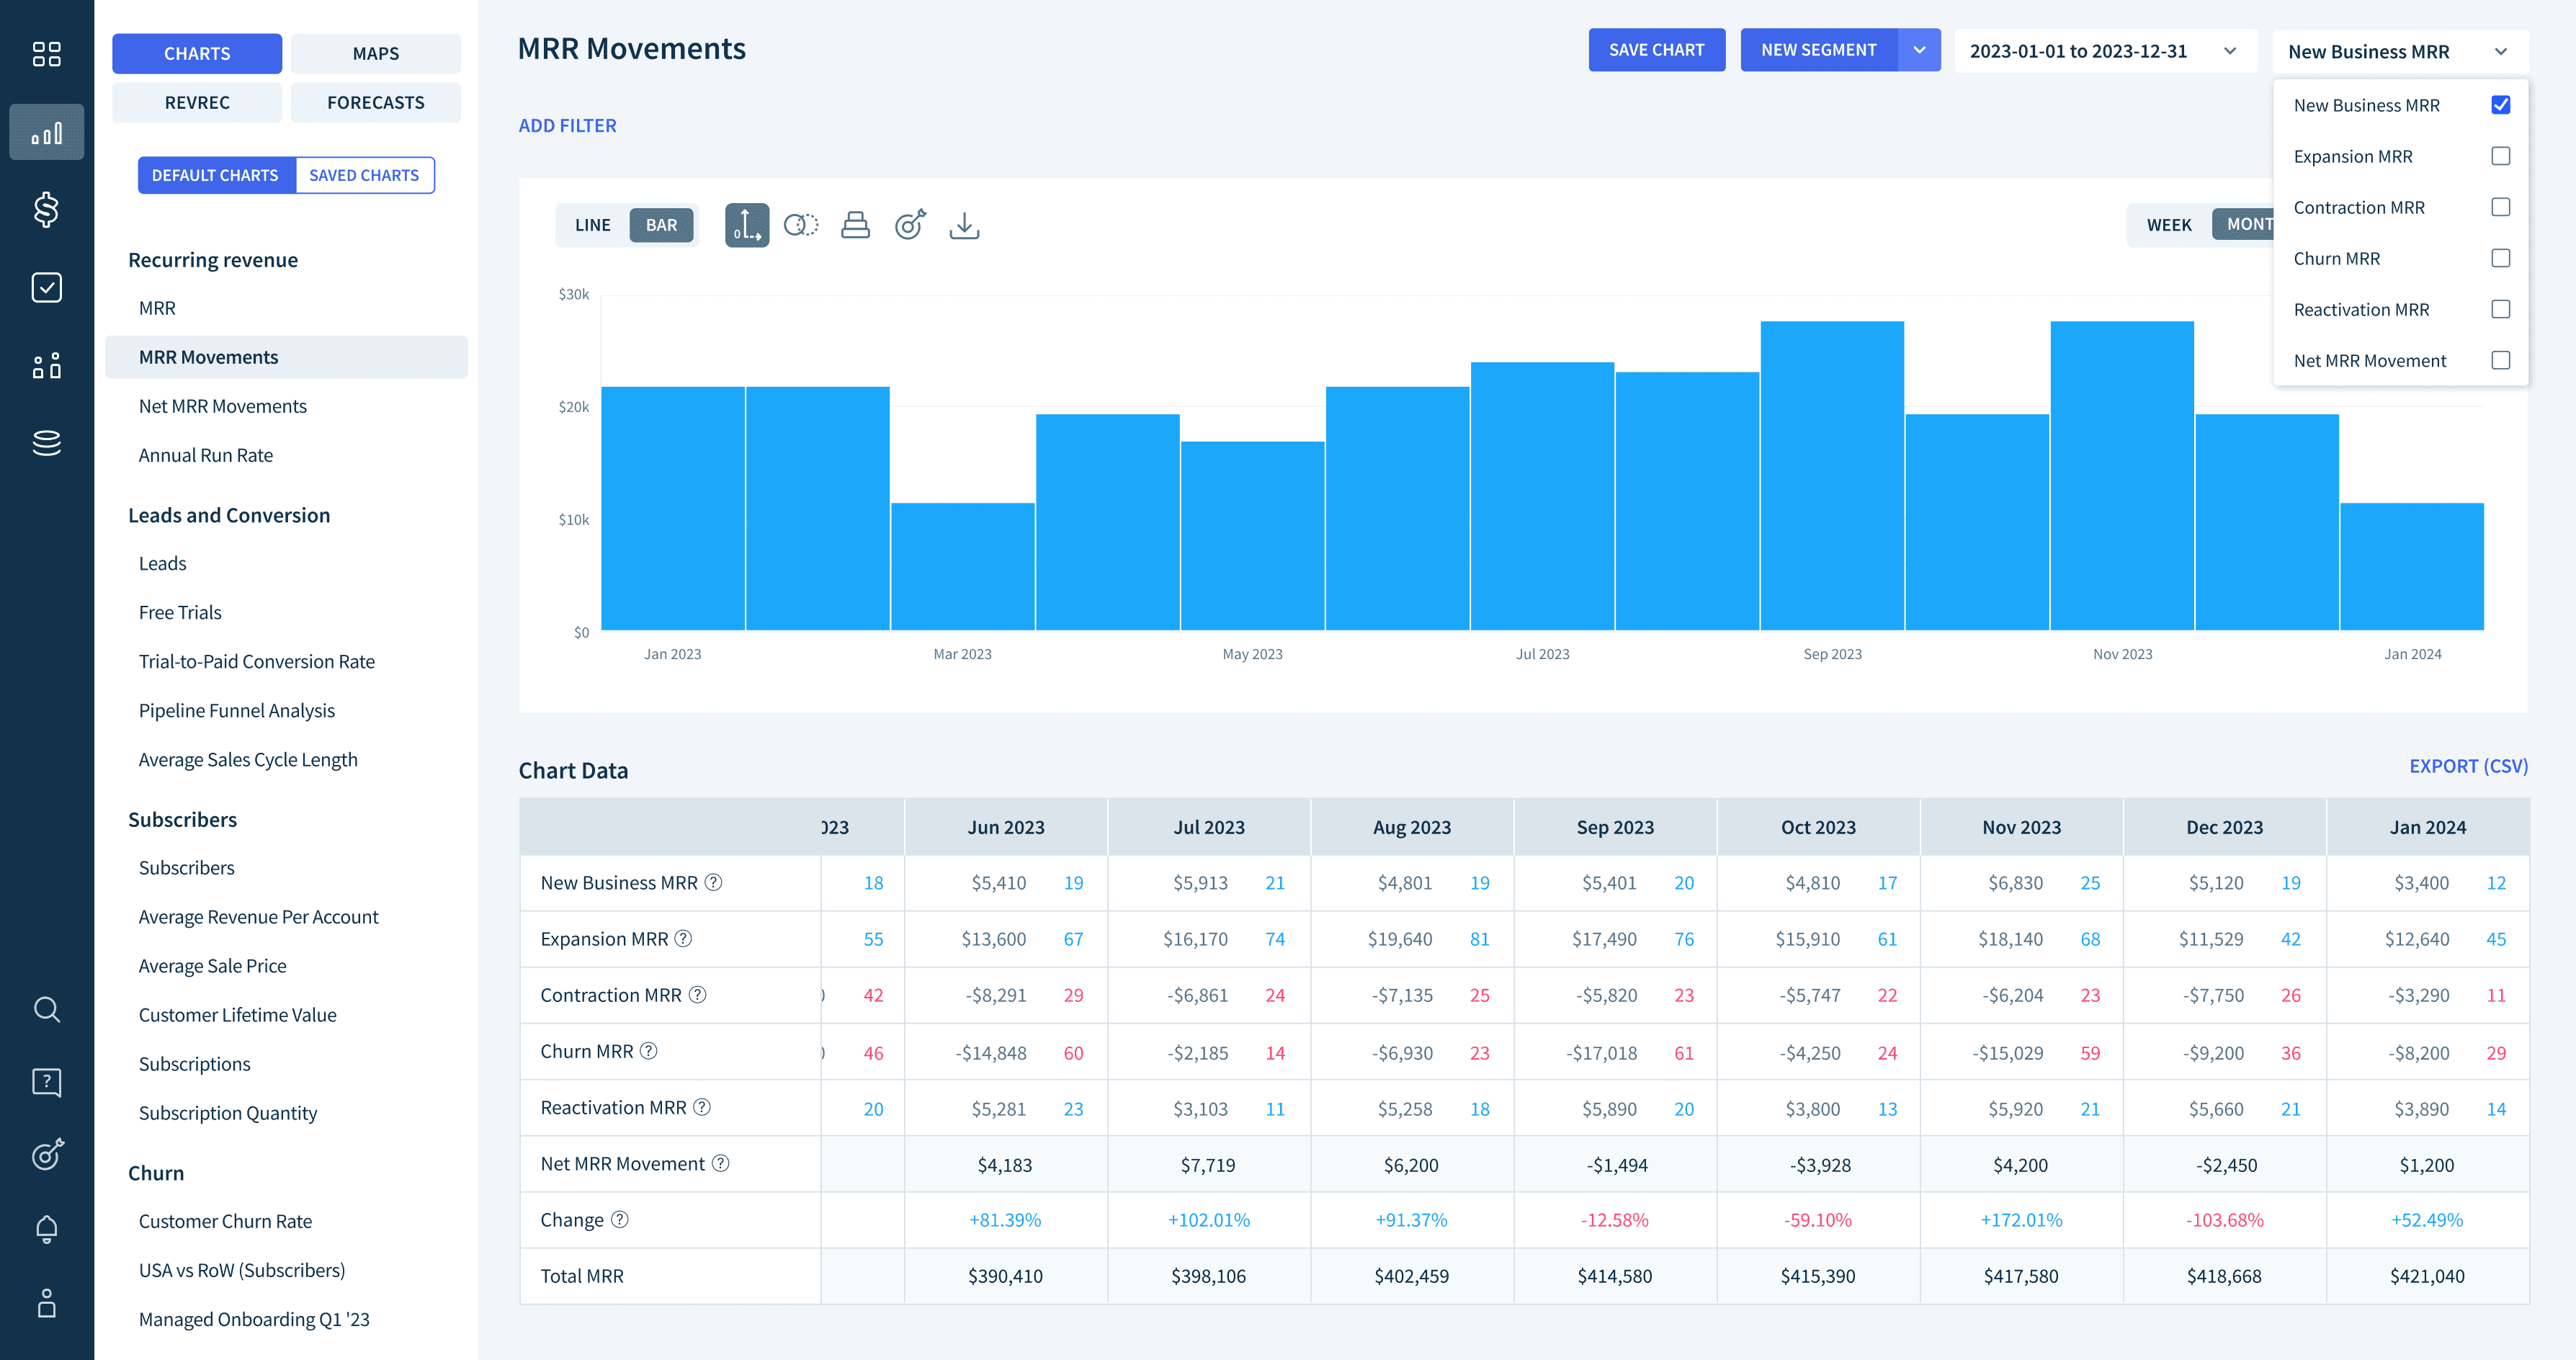Click the compare periods icon in toolbar
This screenshot has height=1360, width=2576.
(x=801, y=225)
